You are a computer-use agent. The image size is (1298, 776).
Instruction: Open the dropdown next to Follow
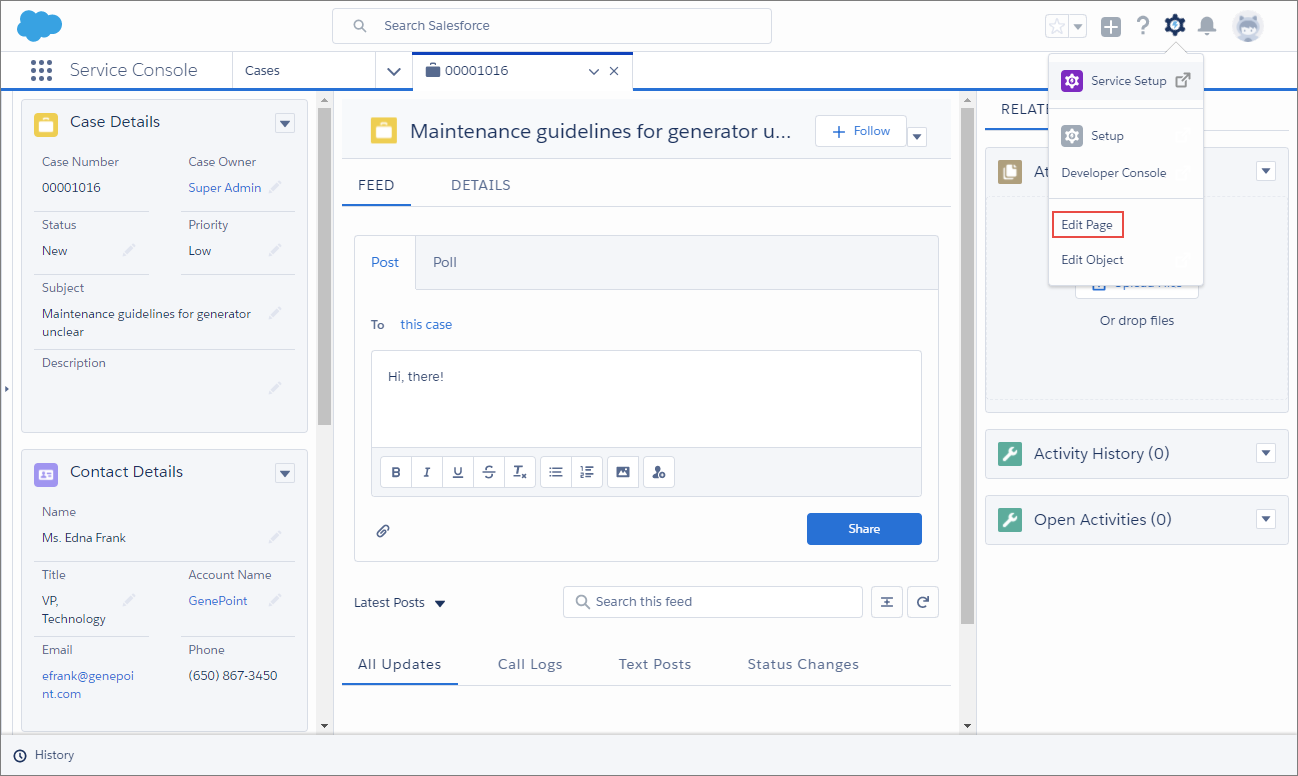click(x=918, y=137)
